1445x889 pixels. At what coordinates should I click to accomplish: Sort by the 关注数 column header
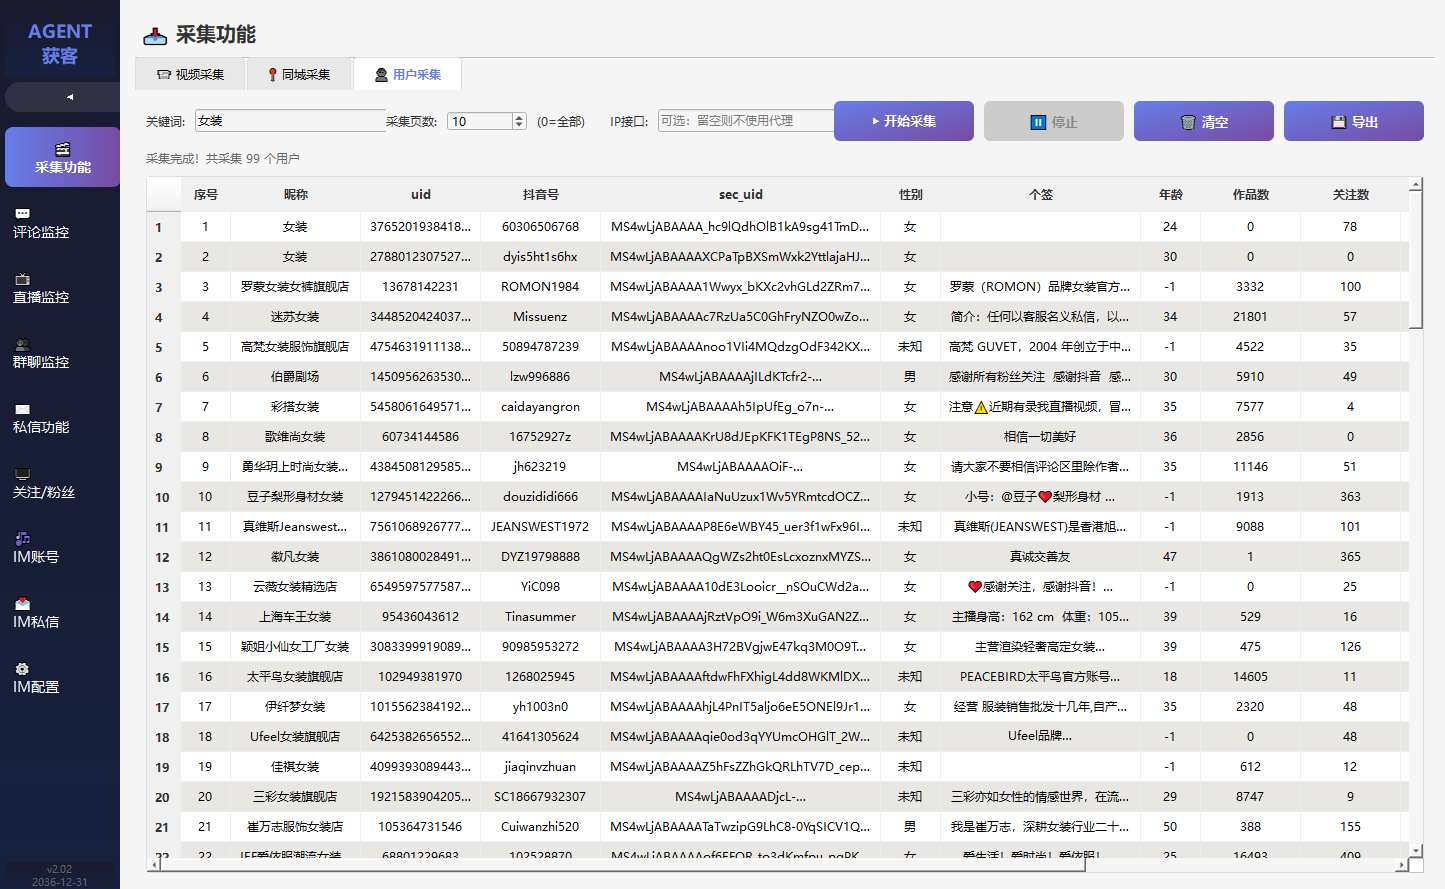(x=1351, y=195)
